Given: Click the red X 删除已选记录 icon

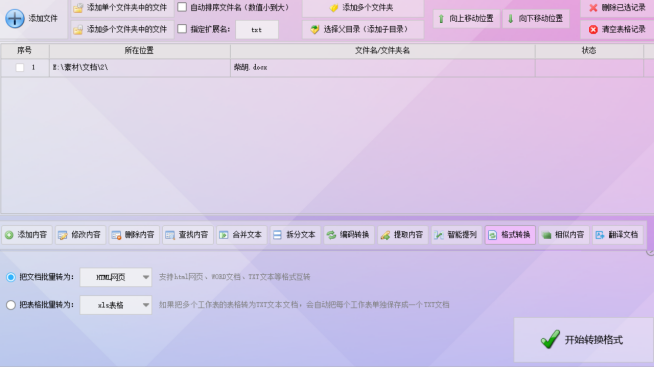Looking at the screenshot, I should tap(593, 8).
